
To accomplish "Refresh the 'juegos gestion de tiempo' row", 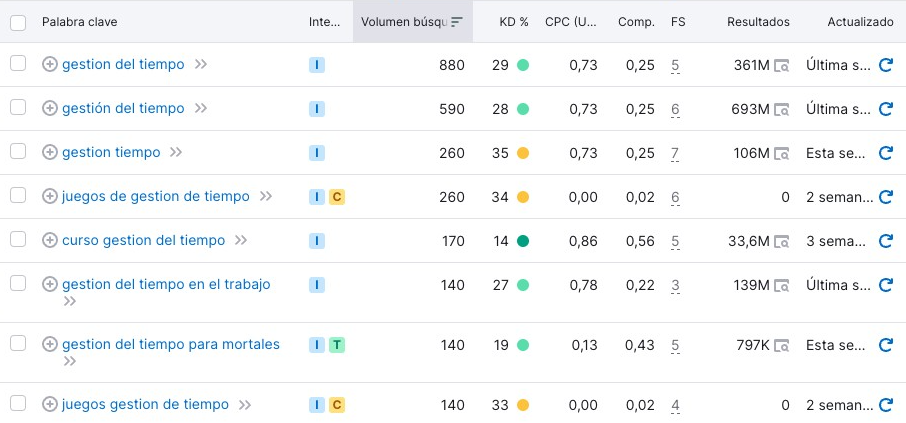I will [885, 405].
